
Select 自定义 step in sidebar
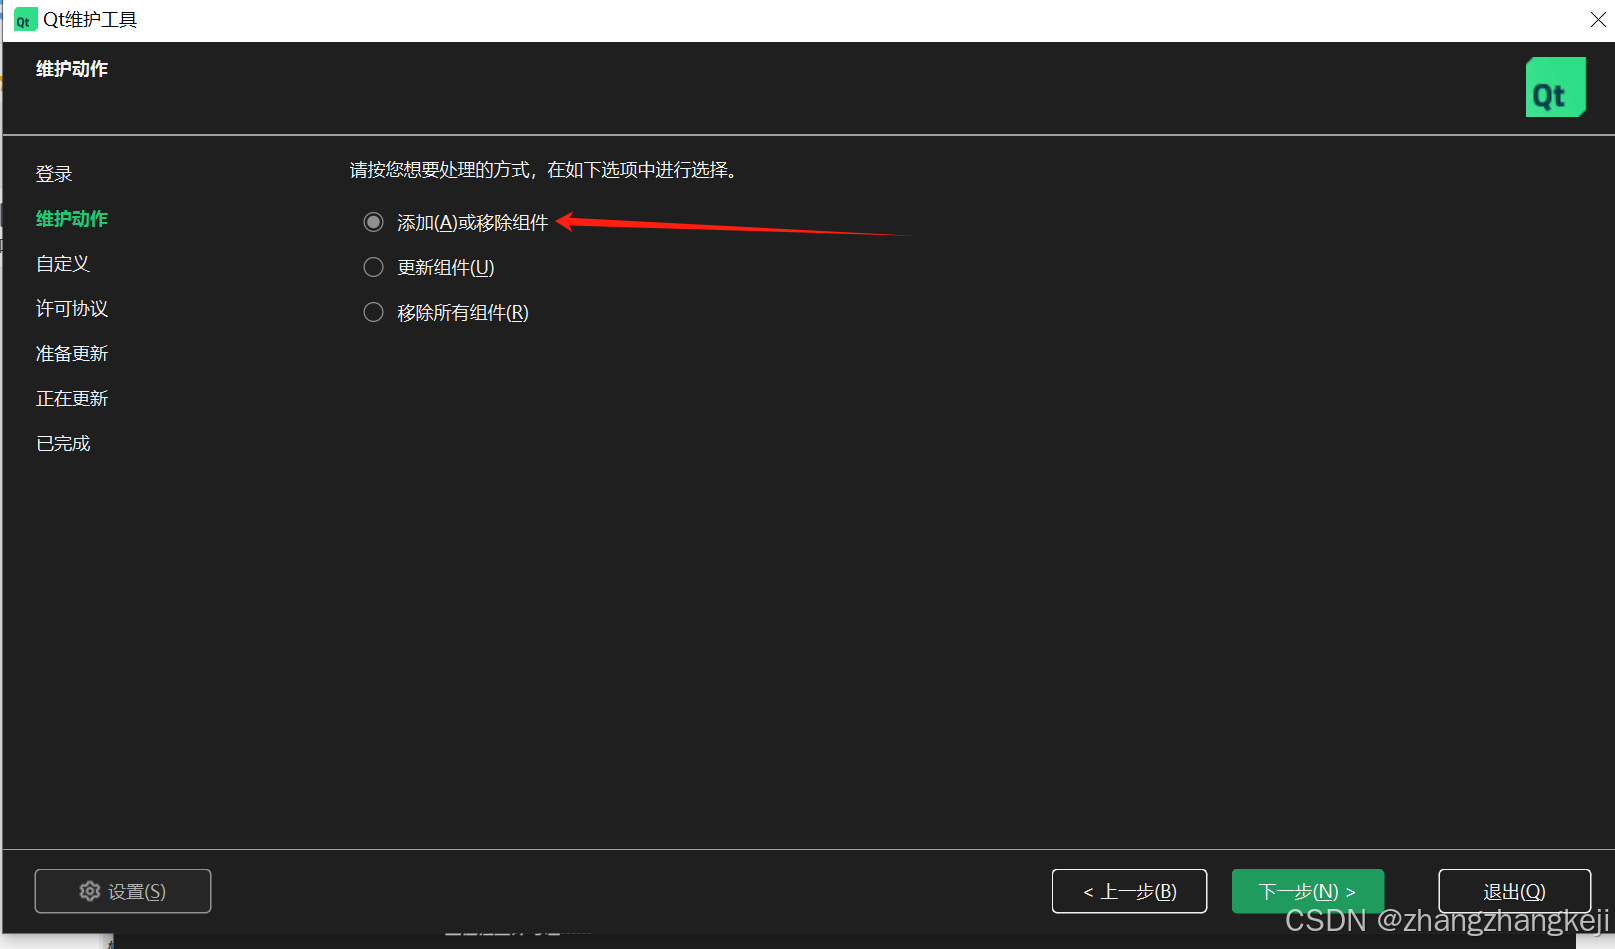click(x=63, y=264)
